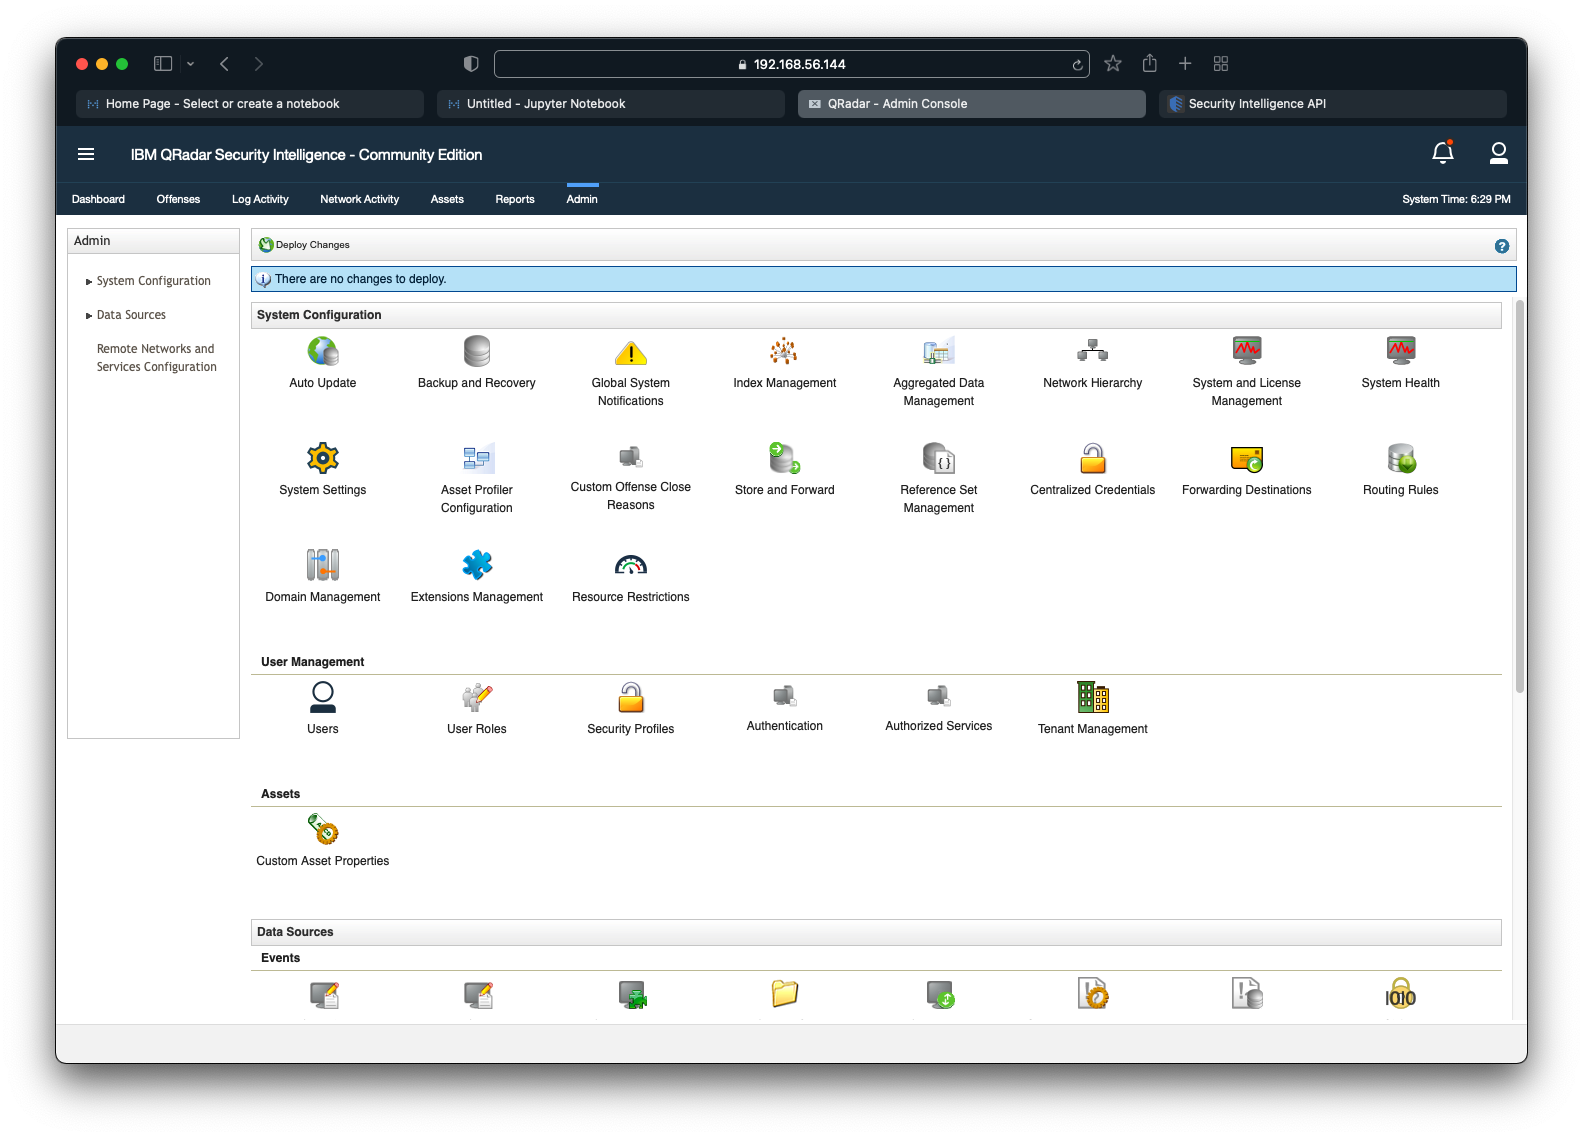Click the Safari share icon
The image size is (1583, 1137).
pyautogui.click(x=1150, y=63)
